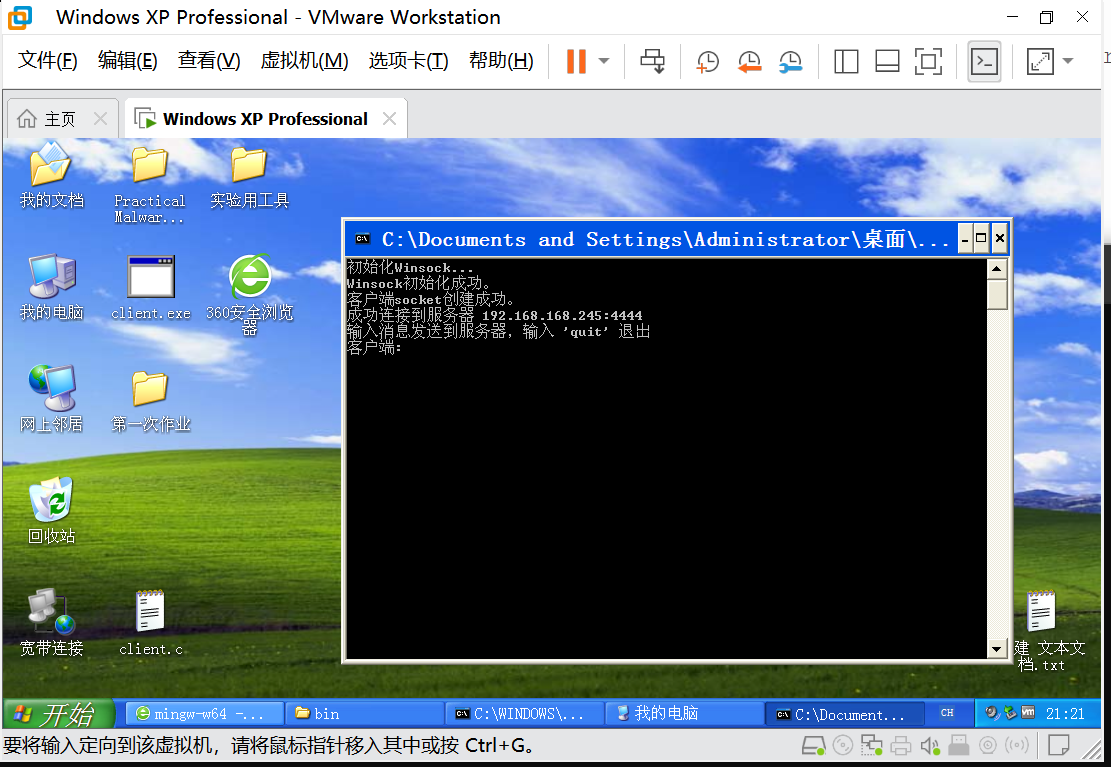Select the client.exe desktop icon
This screenshot has height=767, width=1111.
tap(150, 287)
